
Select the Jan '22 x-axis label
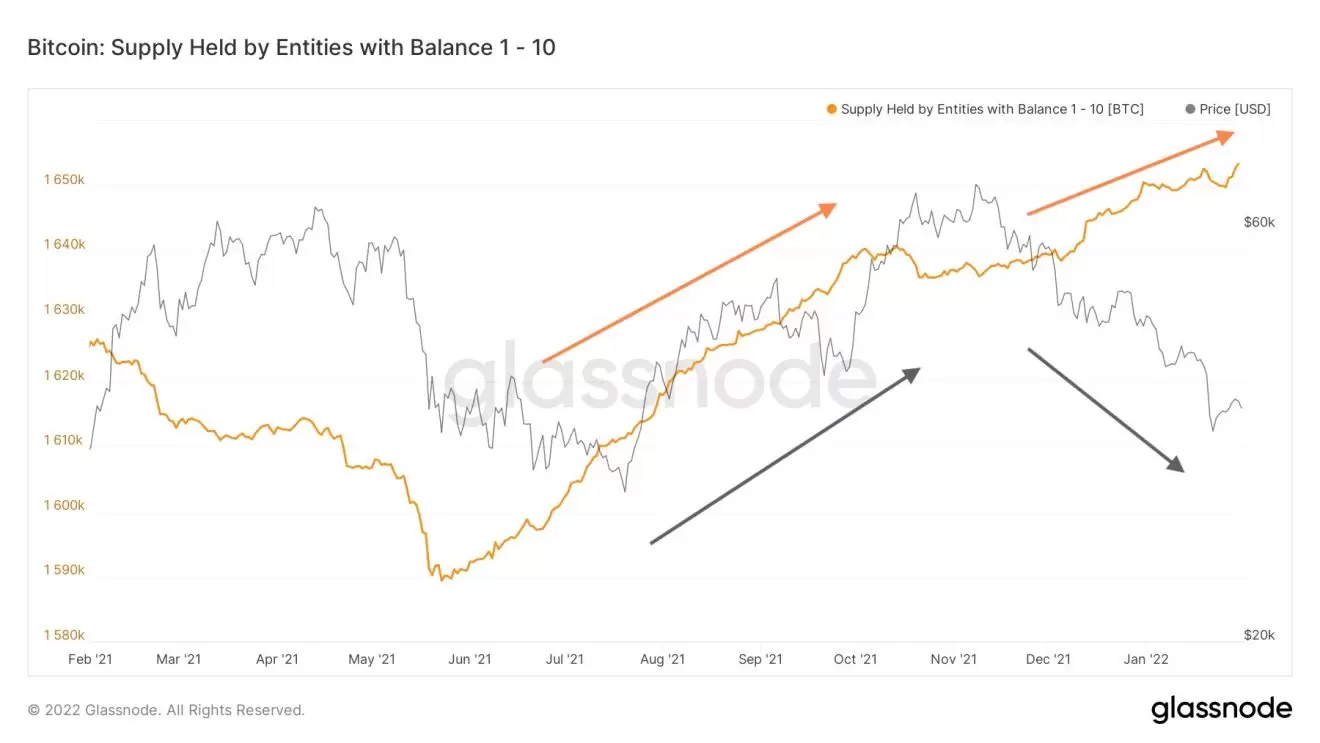(1146, 659)
